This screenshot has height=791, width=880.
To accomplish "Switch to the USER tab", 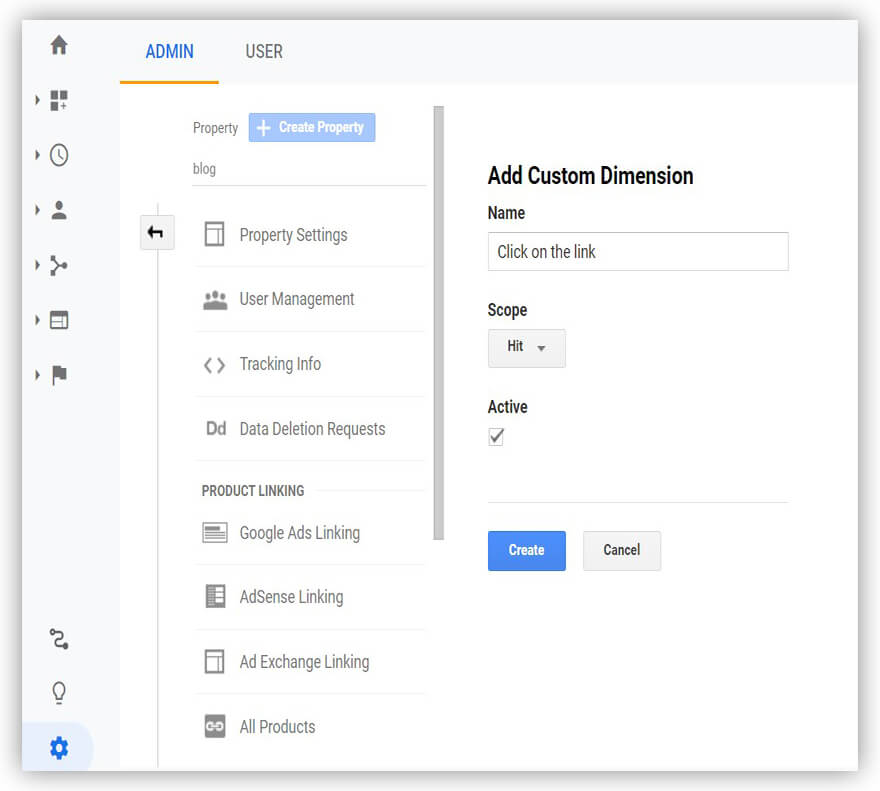I will [263, 52].
